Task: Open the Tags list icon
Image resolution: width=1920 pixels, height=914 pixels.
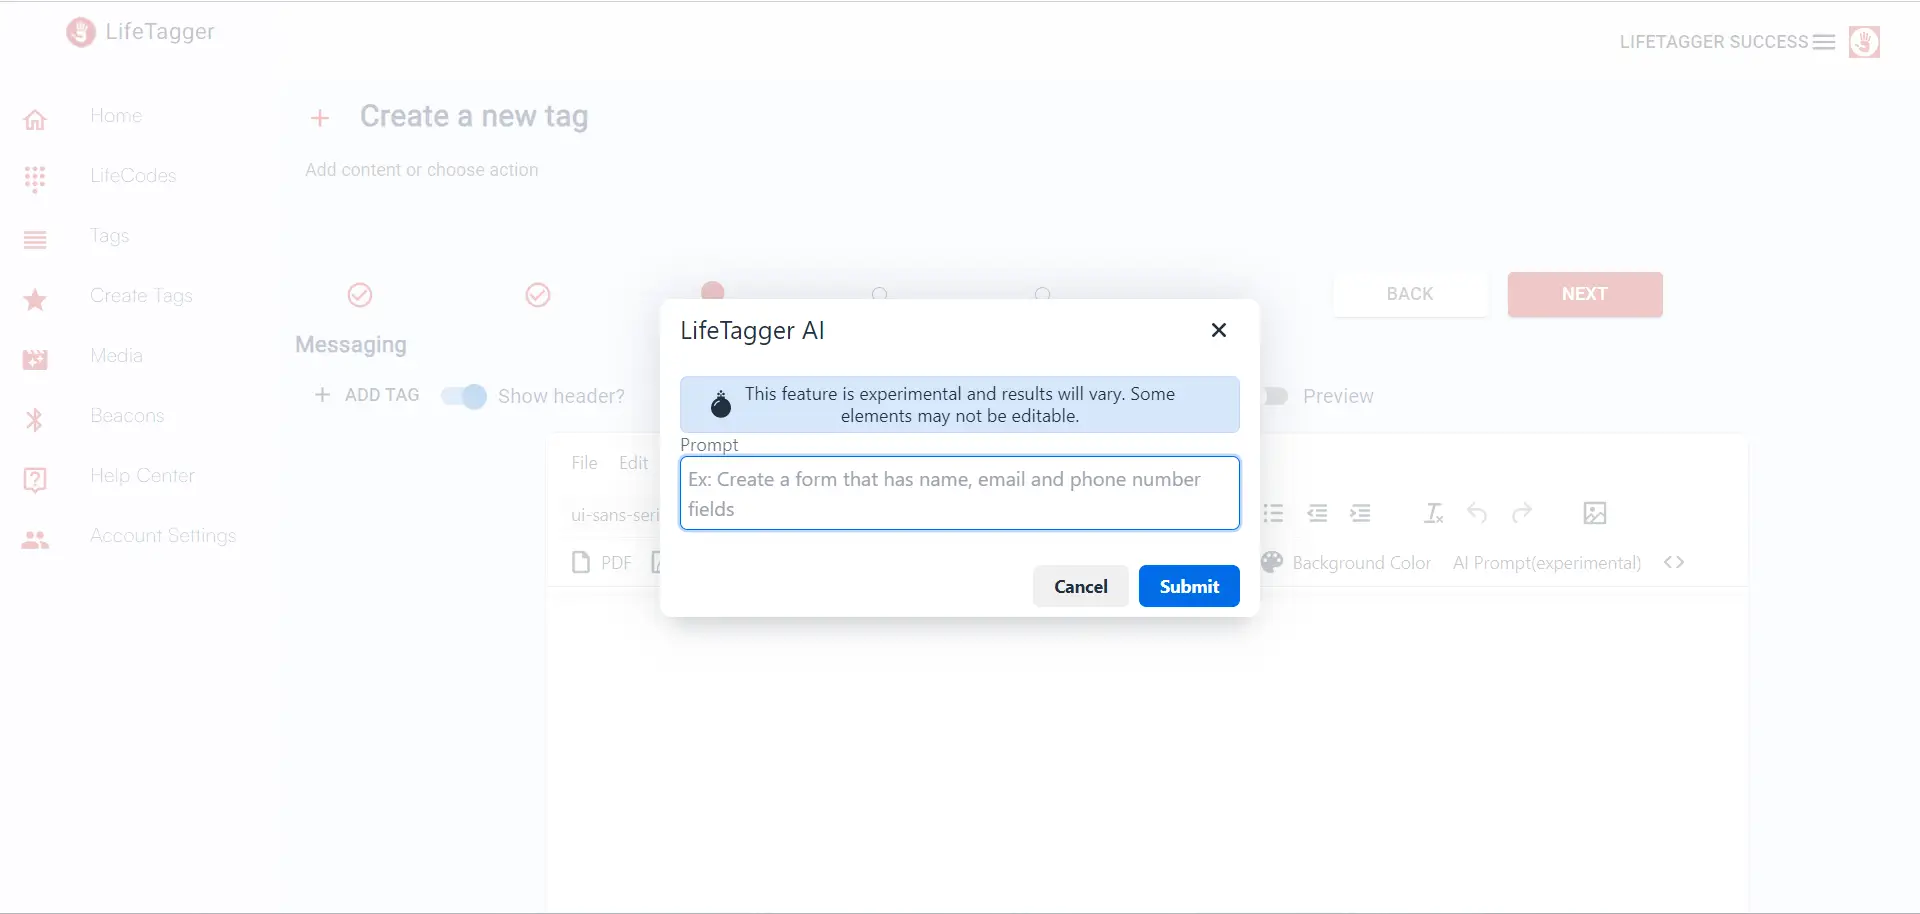Action: (x=35, y=239)
